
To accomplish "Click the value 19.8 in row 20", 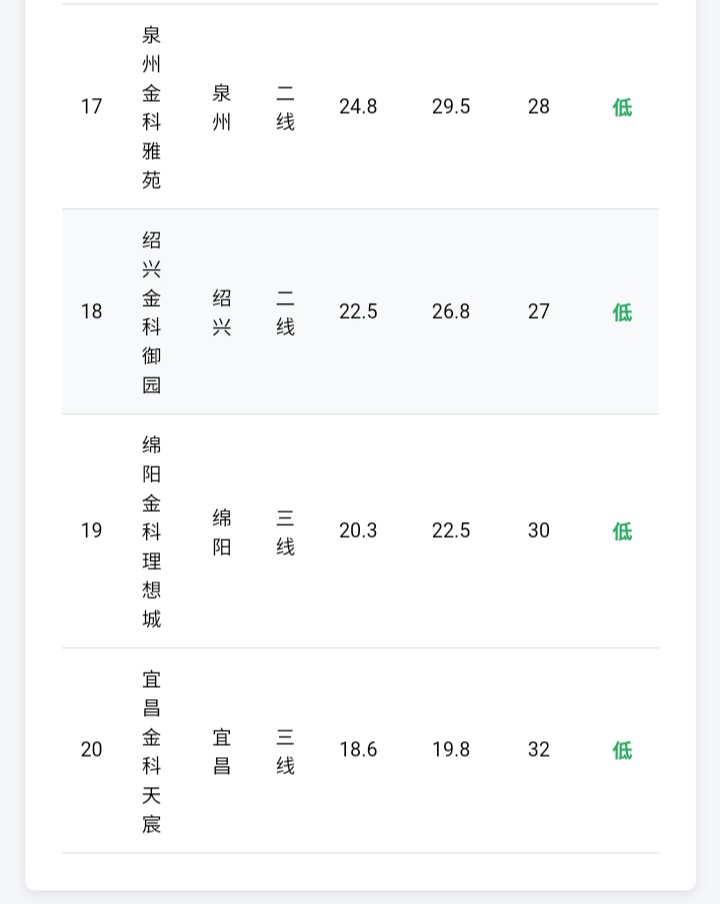I will pos(451,750).
